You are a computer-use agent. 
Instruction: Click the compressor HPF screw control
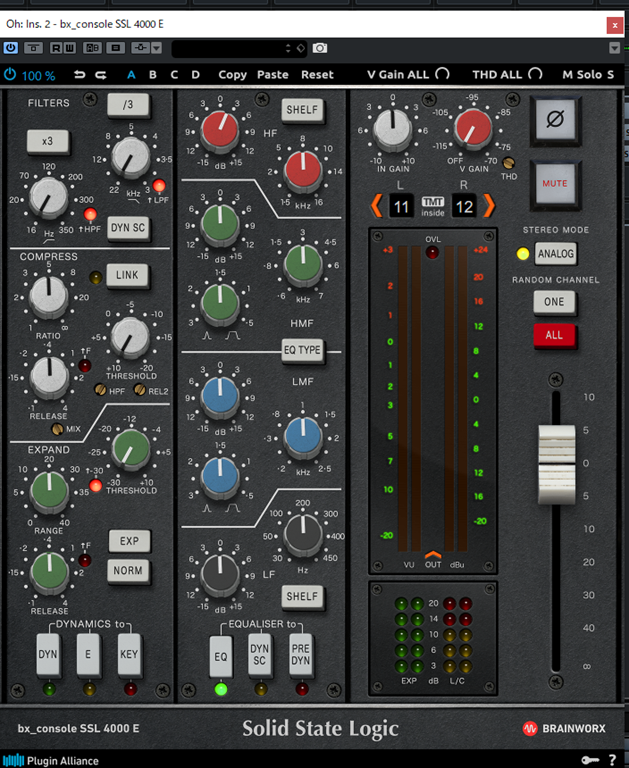point(100,390)
